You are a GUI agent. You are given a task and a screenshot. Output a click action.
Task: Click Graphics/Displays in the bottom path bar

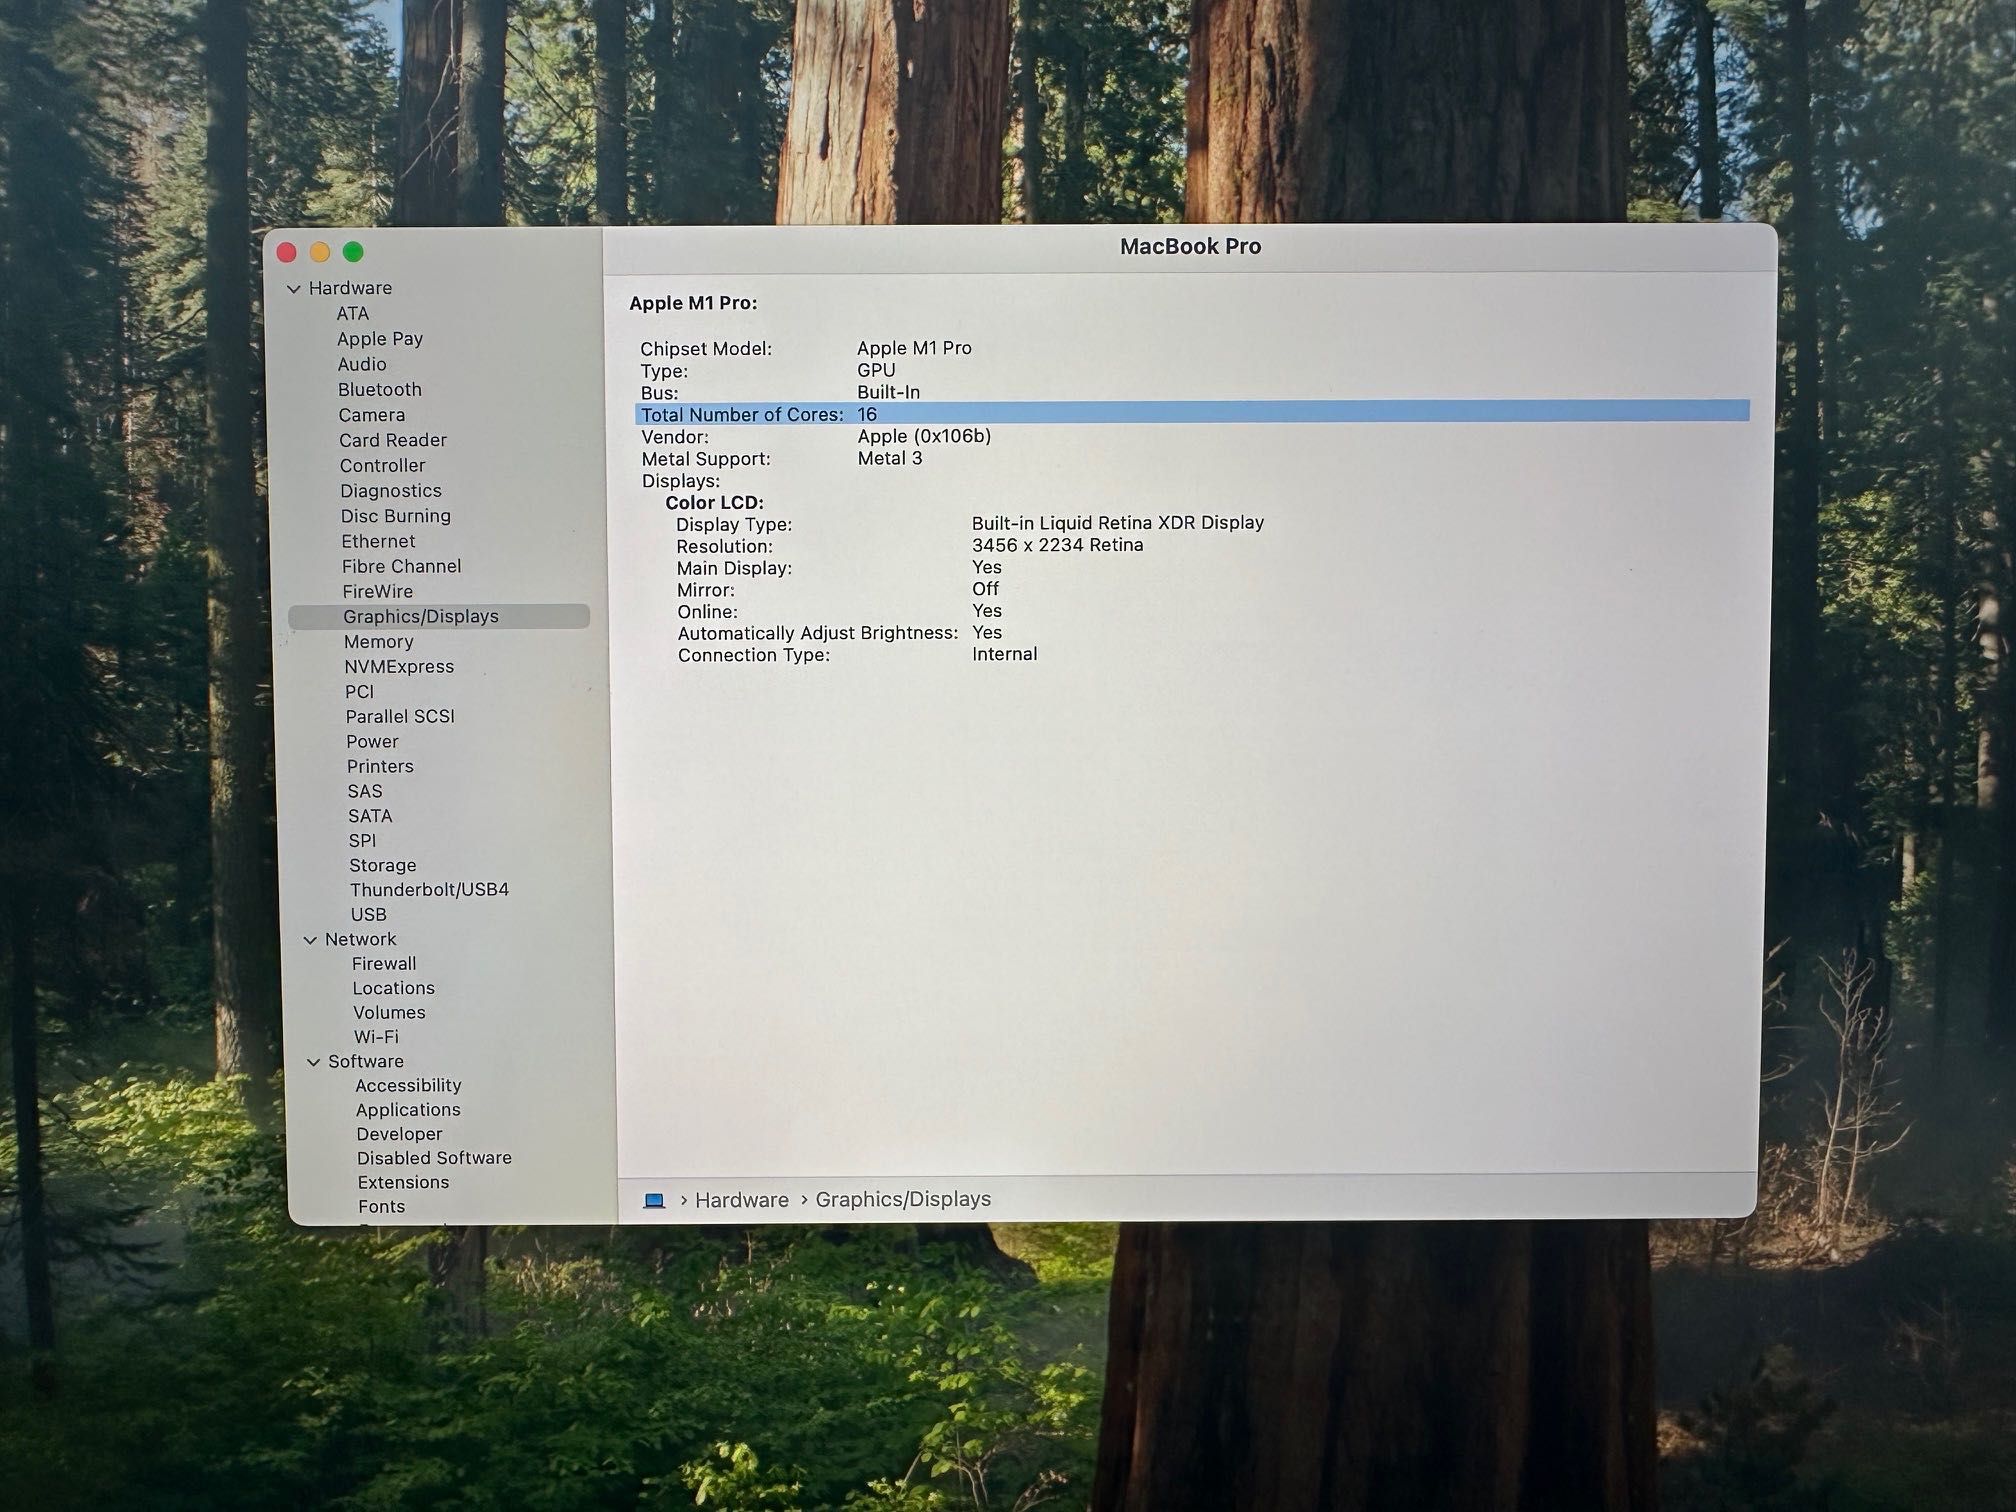(903, 1199)
